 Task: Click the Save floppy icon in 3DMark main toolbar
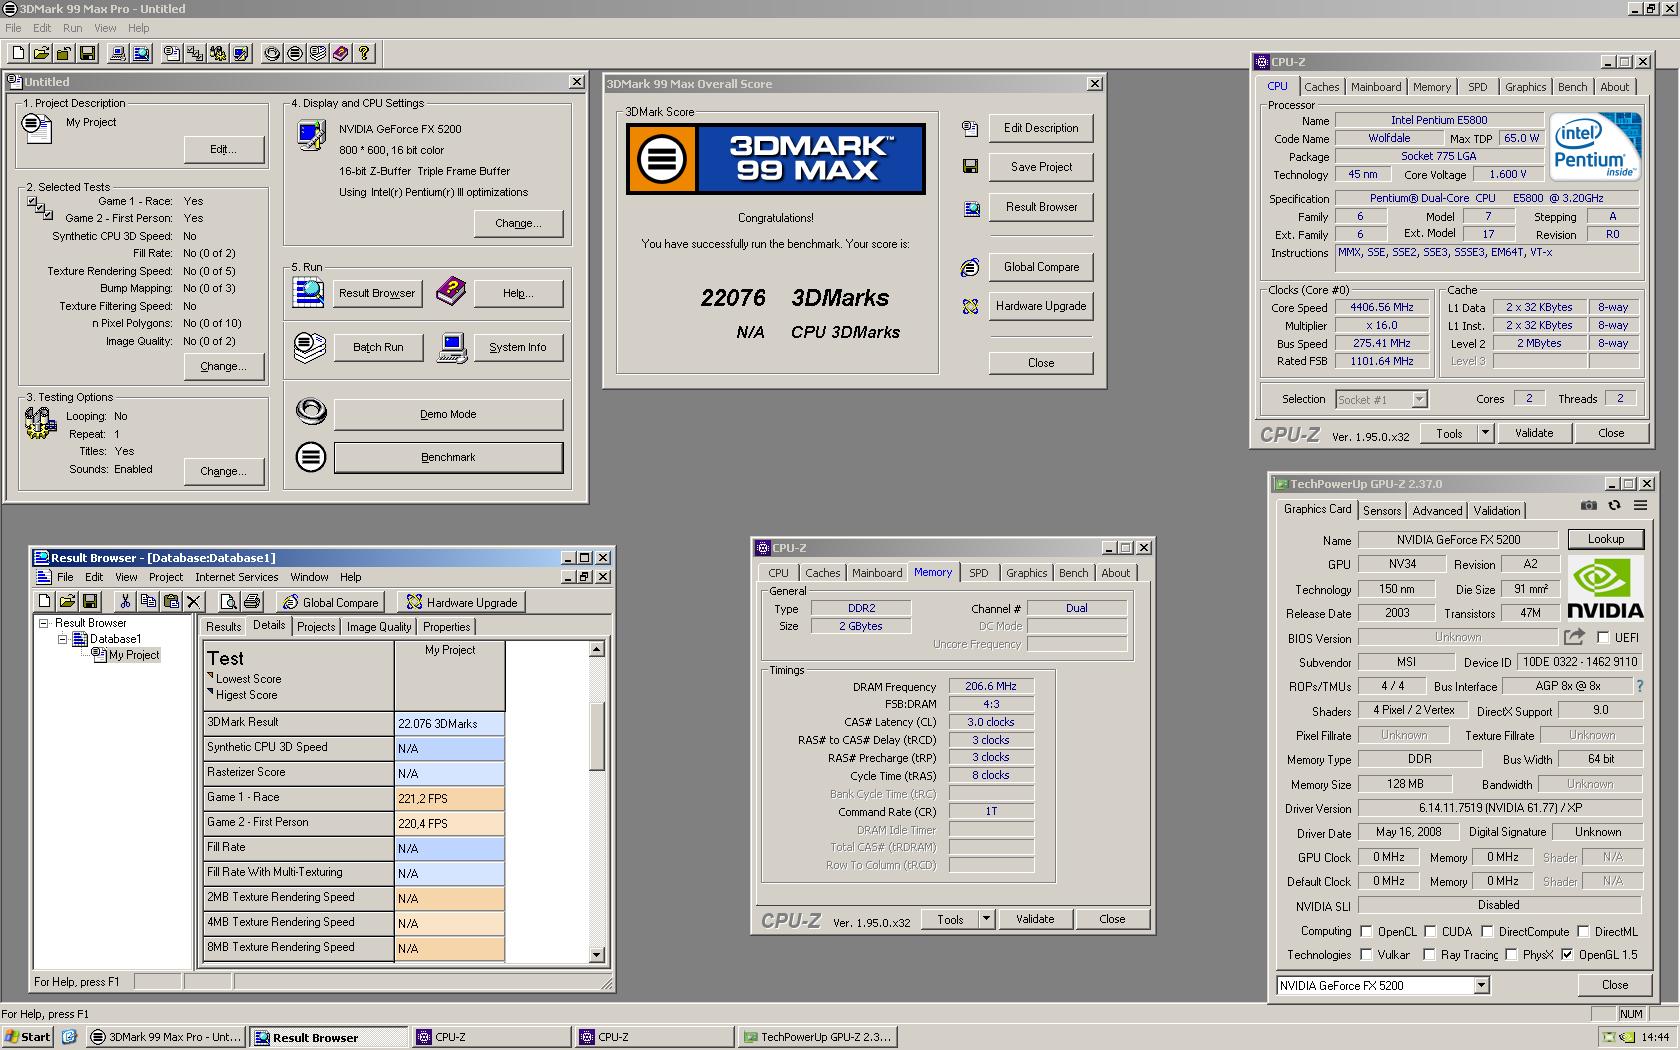pyautogui.click(x=88, y=53)
